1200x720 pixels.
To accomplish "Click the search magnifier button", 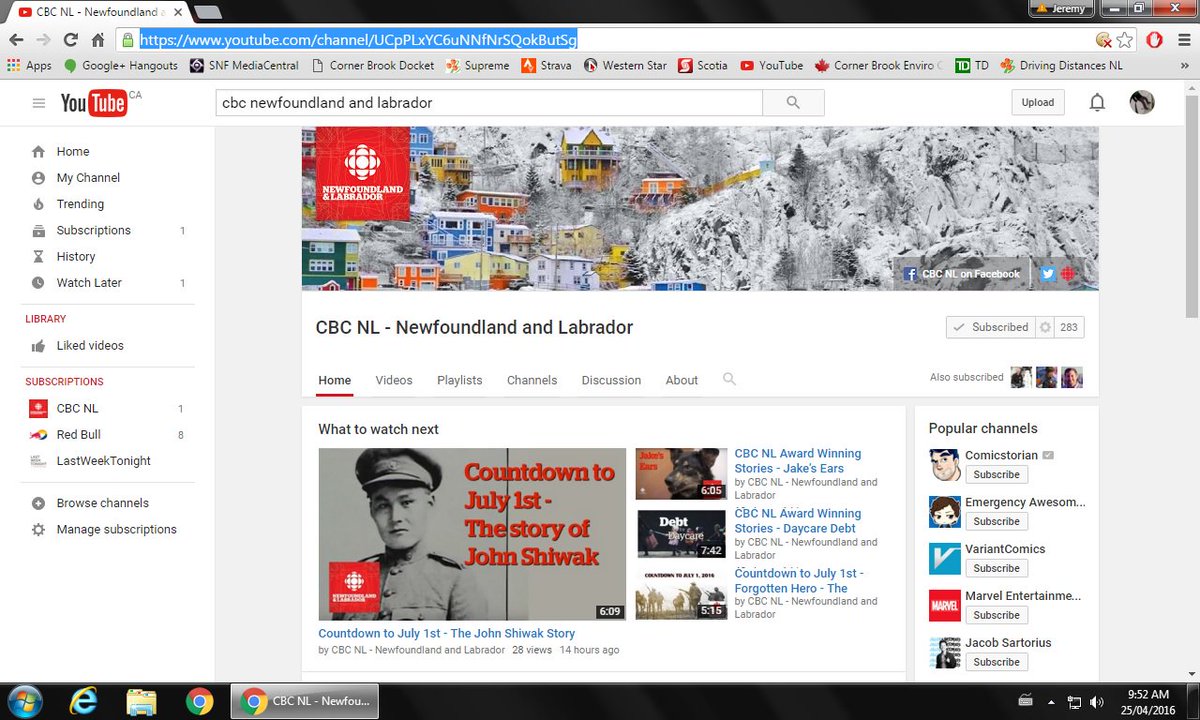I will point(793,103).
